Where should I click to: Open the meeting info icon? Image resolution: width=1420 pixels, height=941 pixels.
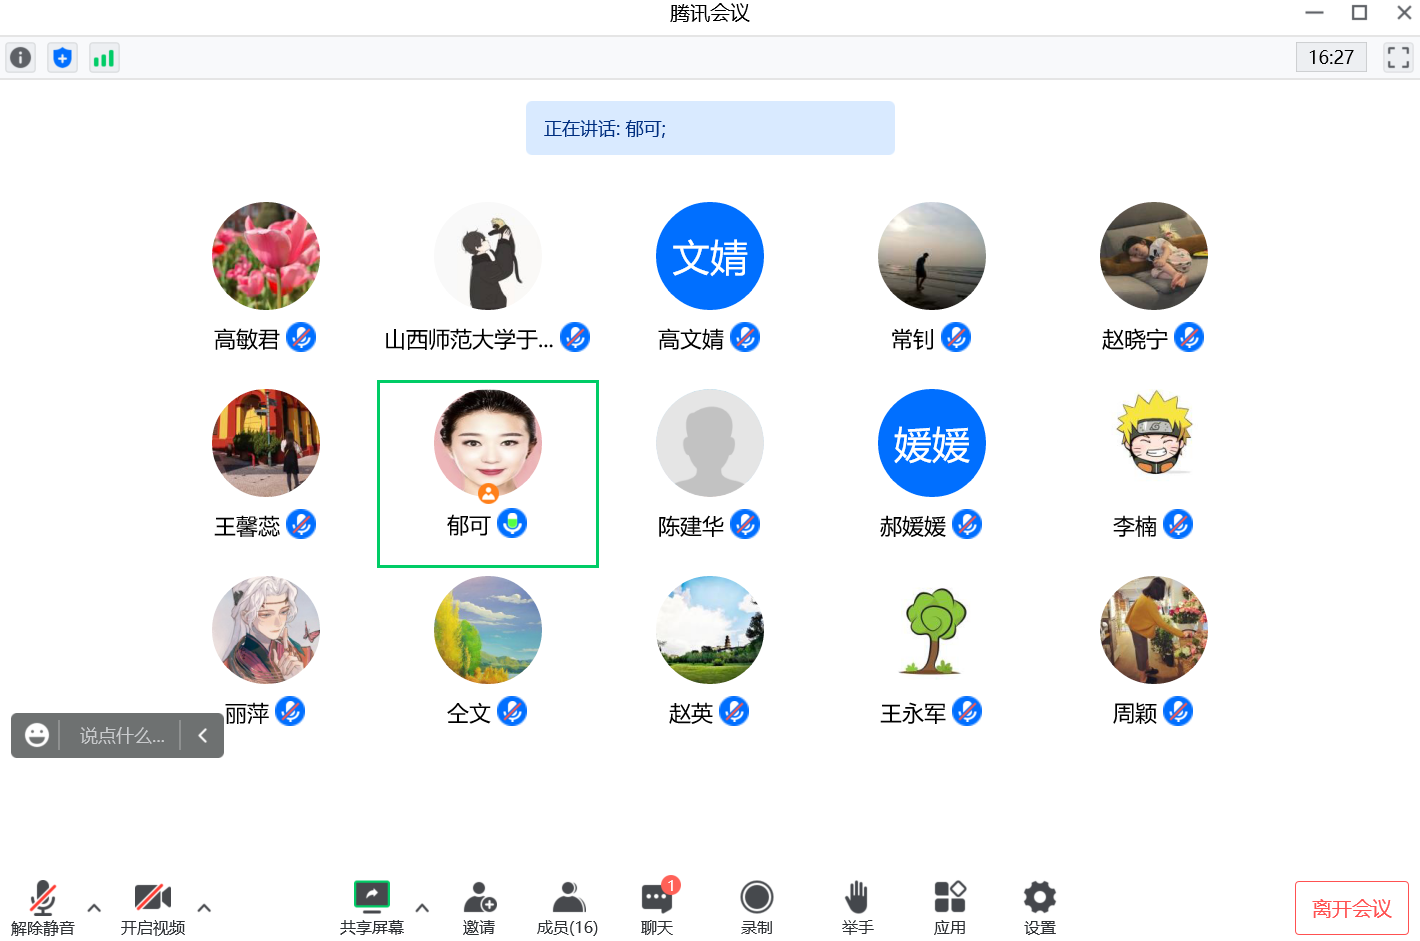[x=20, y=58]
